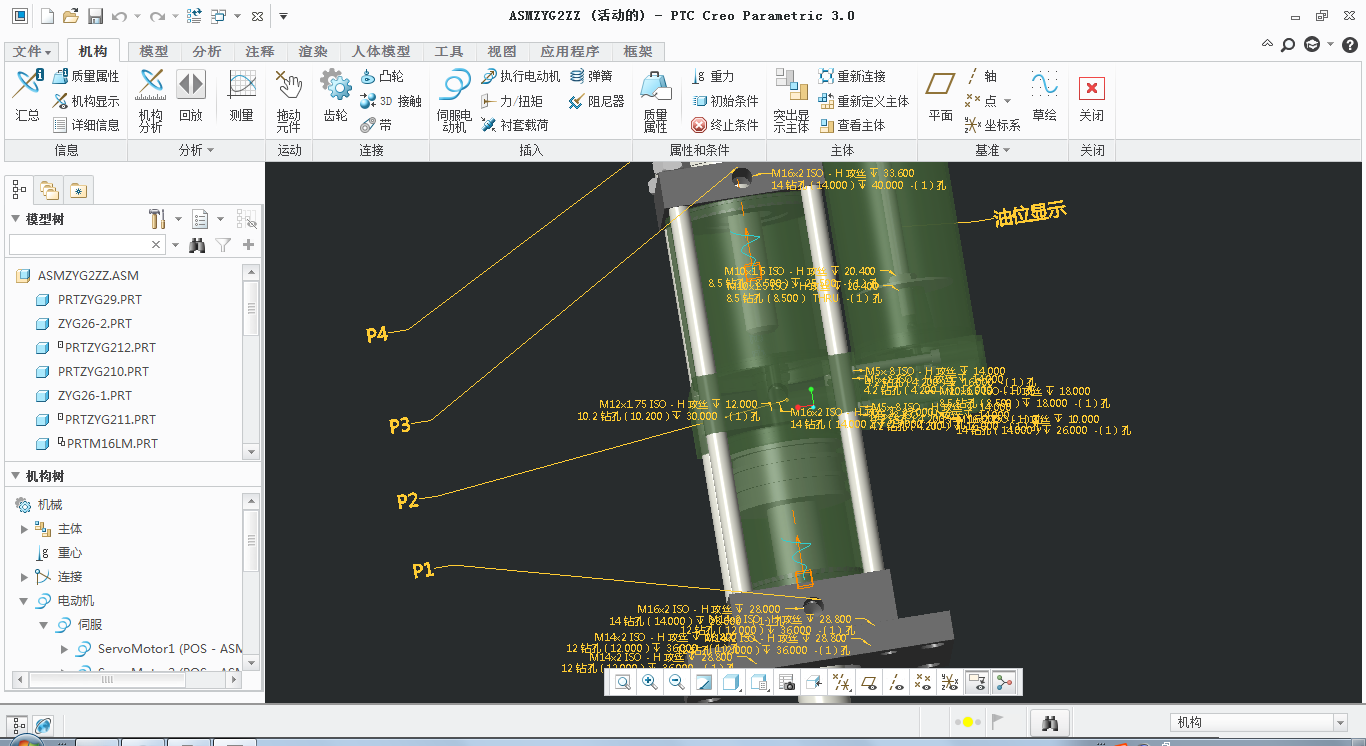Set 初始条件 initial conditions
Screen dimensions: 1366x746
725,101
